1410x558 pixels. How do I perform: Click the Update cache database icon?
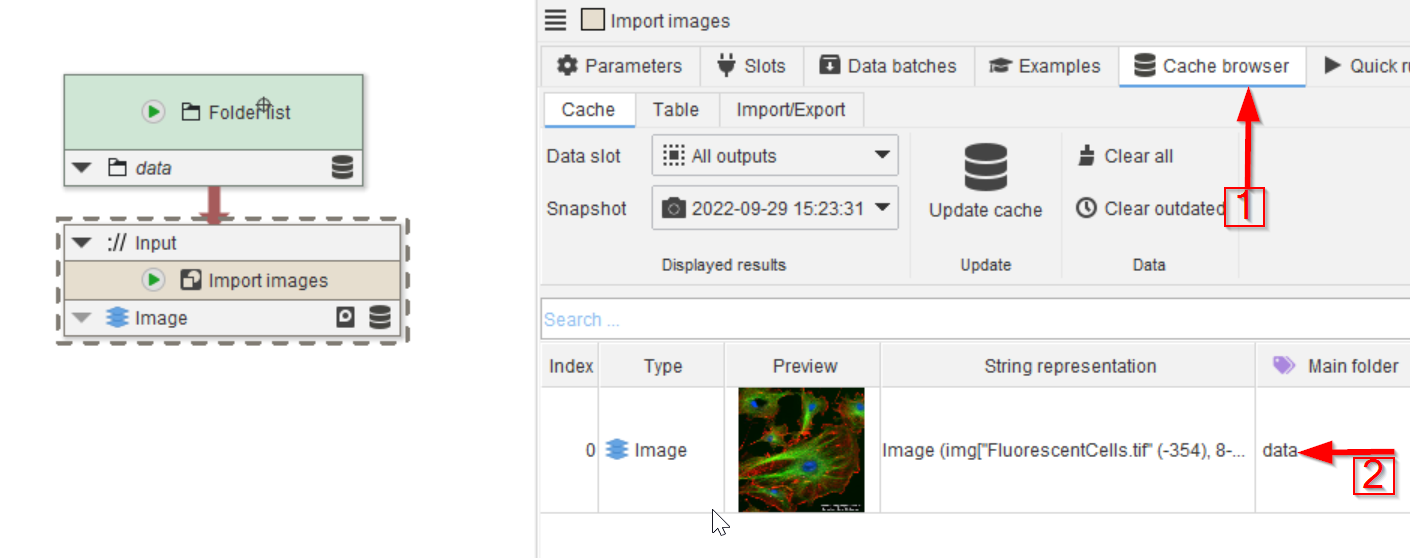(985, 168)
